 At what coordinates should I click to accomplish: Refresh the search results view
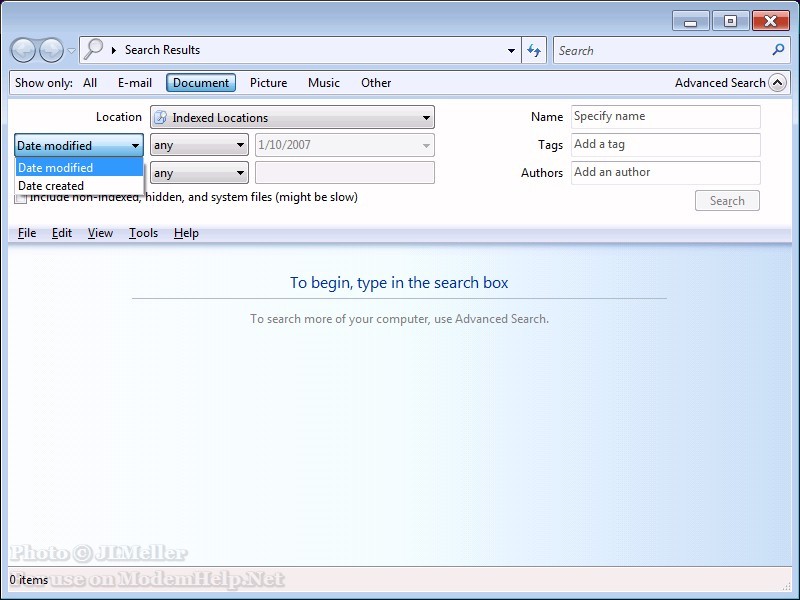point(534,51)
